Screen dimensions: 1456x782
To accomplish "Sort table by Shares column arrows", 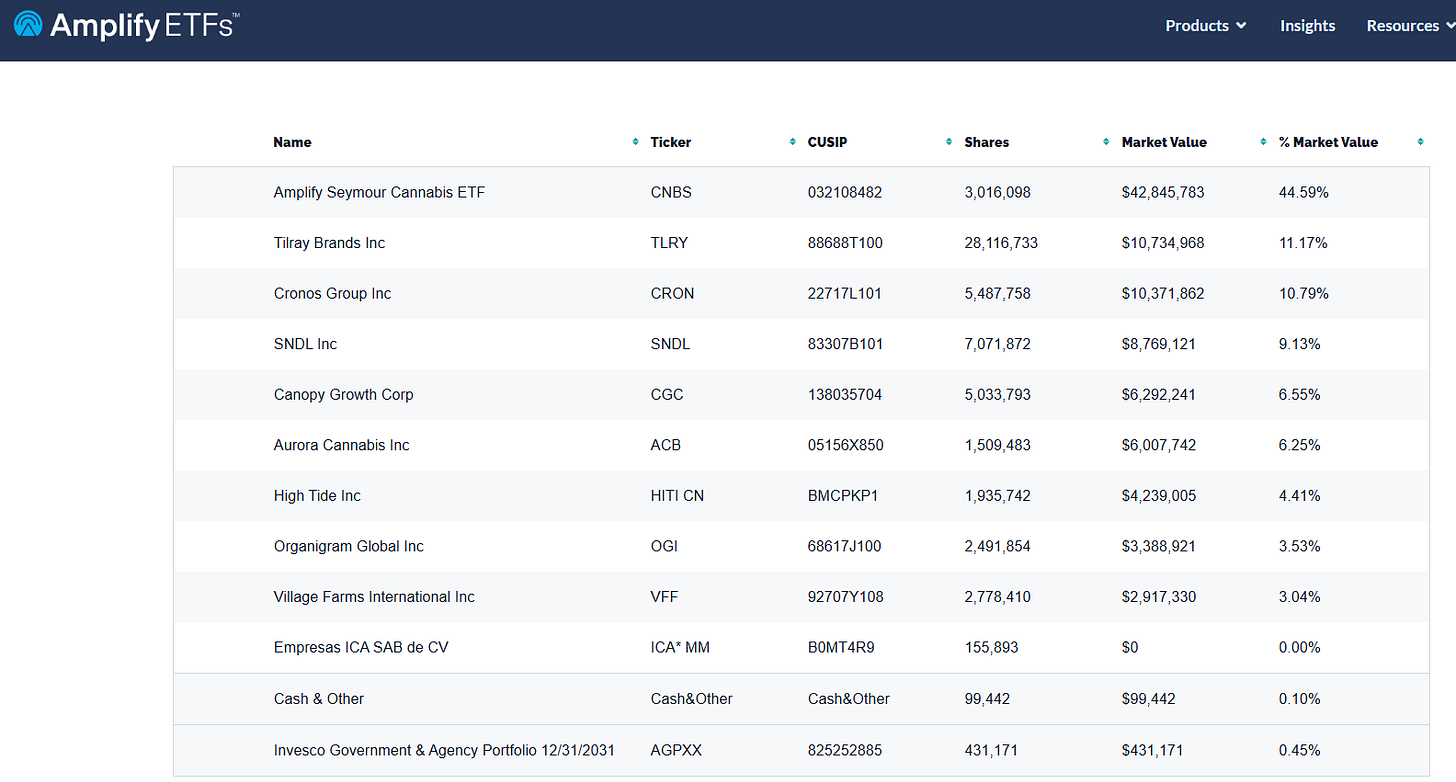I will click(1106, 142).
